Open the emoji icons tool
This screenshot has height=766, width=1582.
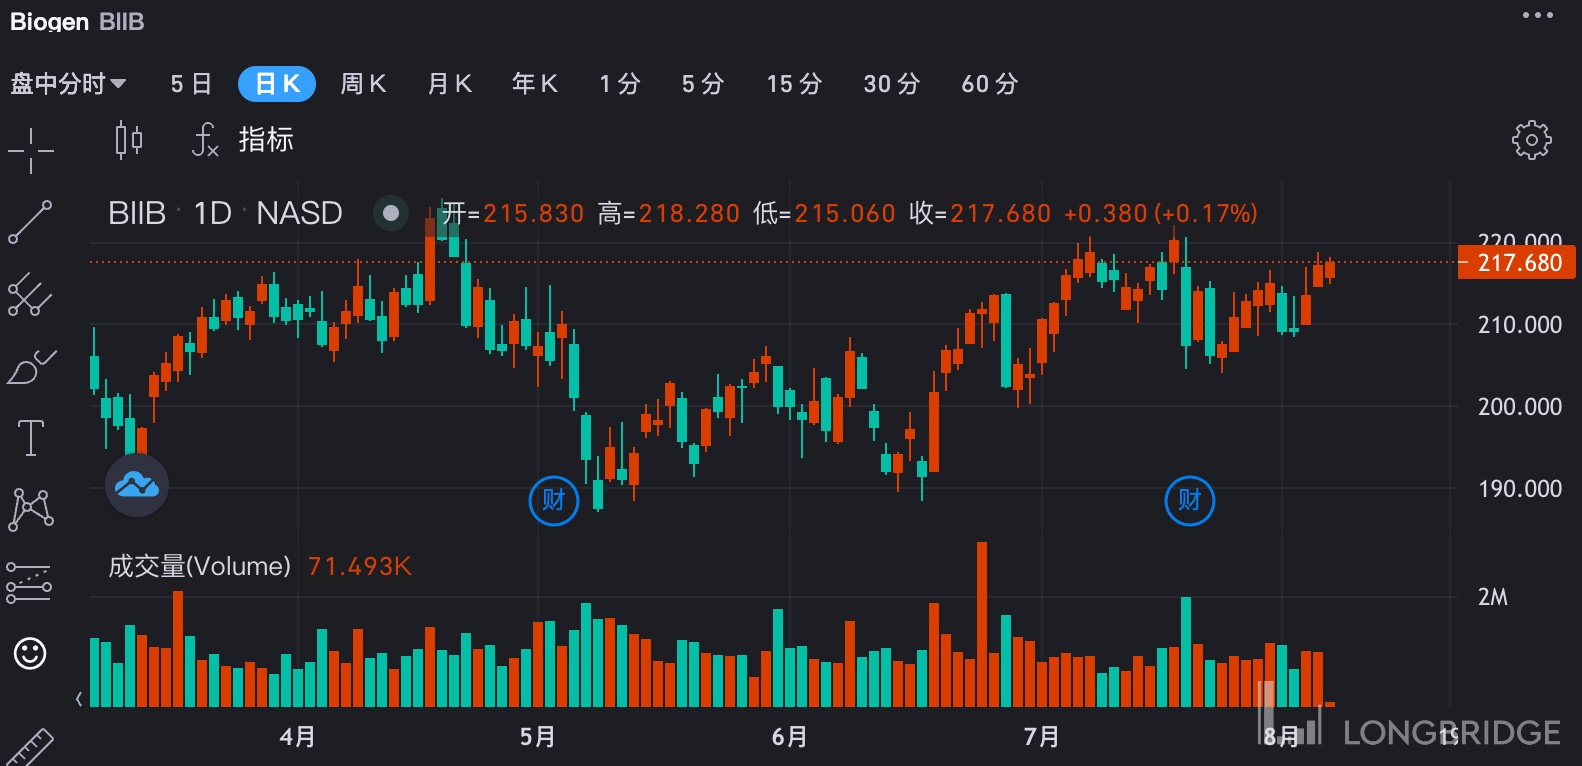[30, 654]
